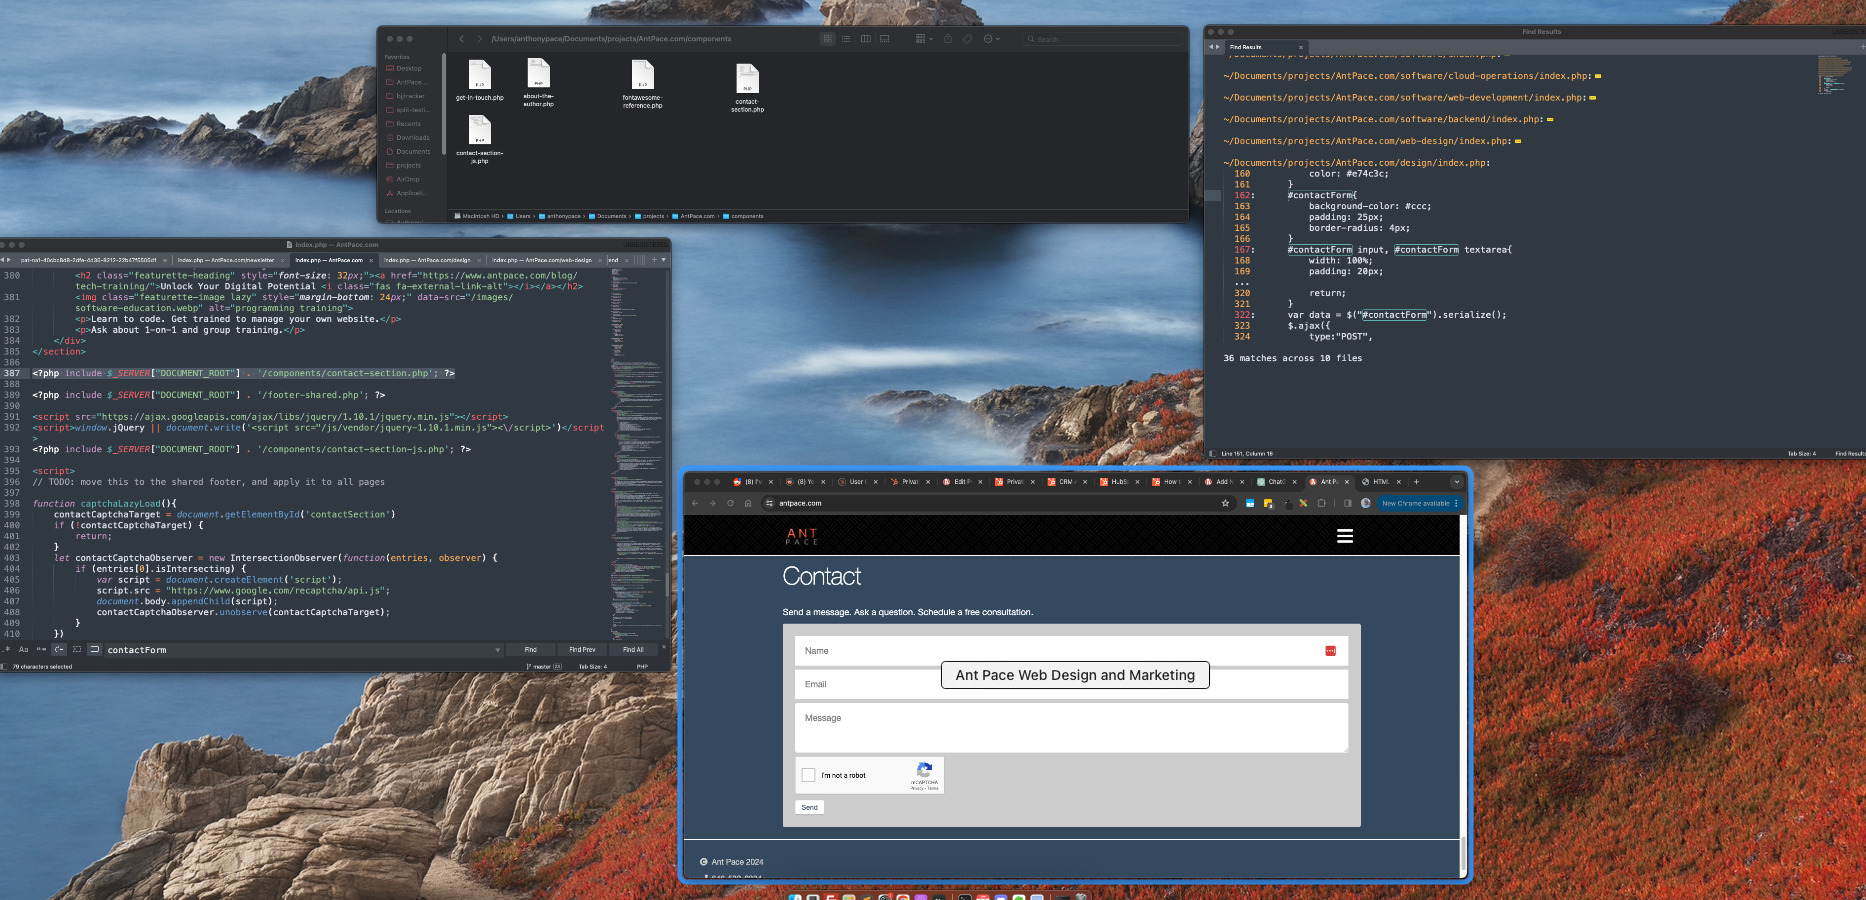Screen dimensions: 1866x900
Task: Open Finder action menu dropdown
Action: [x=992, y=39]
